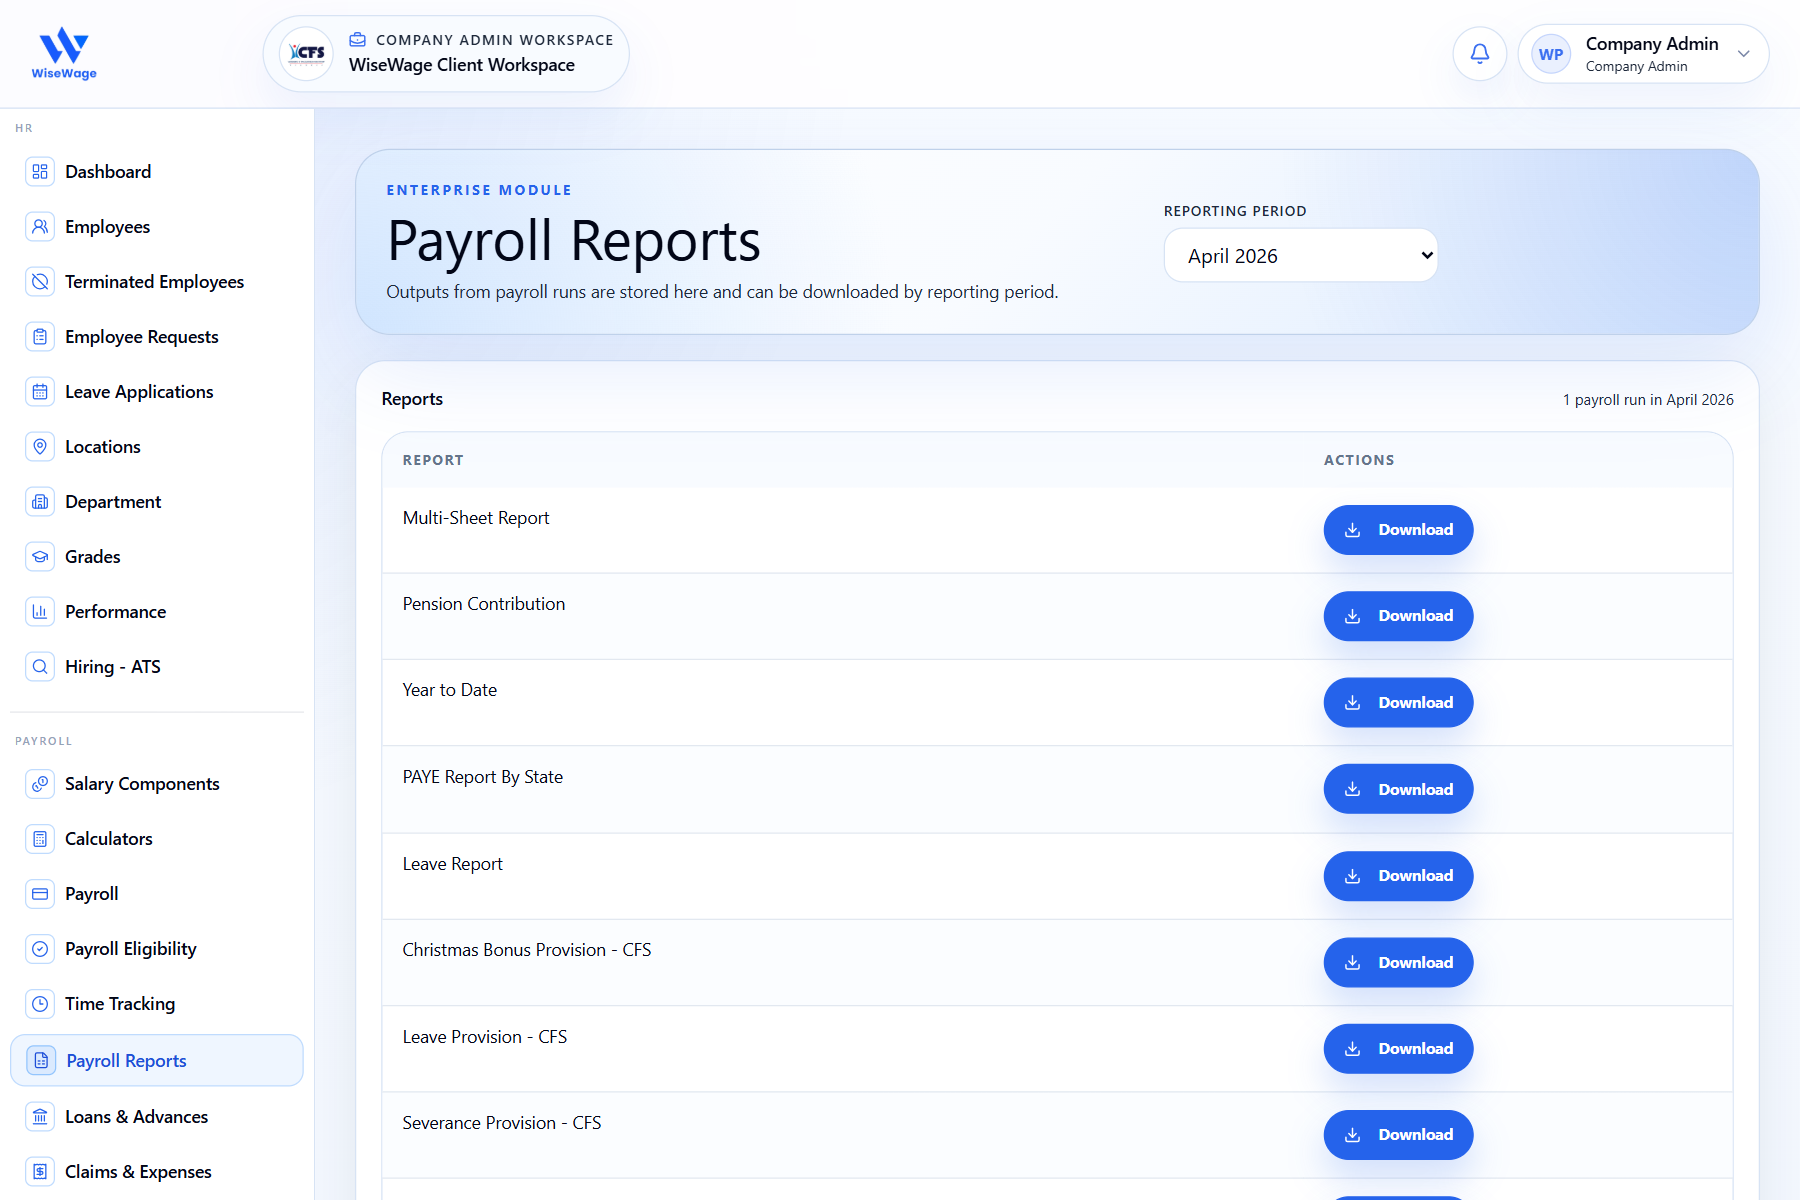Image resolution: width=1800 pixels, height=1200 pixels.
Task: Click the 'PAYE Report By State' row name
Action: (x=483, y=777)
